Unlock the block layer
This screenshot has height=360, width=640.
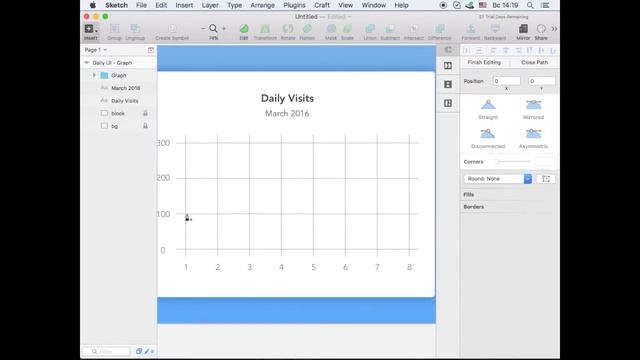pos(145,113)
